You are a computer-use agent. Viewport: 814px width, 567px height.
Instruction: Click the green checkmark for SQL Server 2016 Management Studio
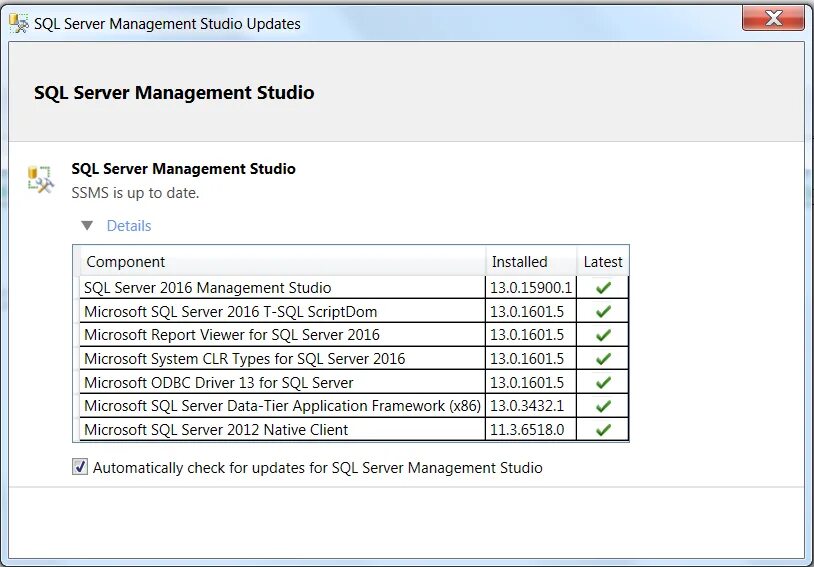[x=603, y=288]
